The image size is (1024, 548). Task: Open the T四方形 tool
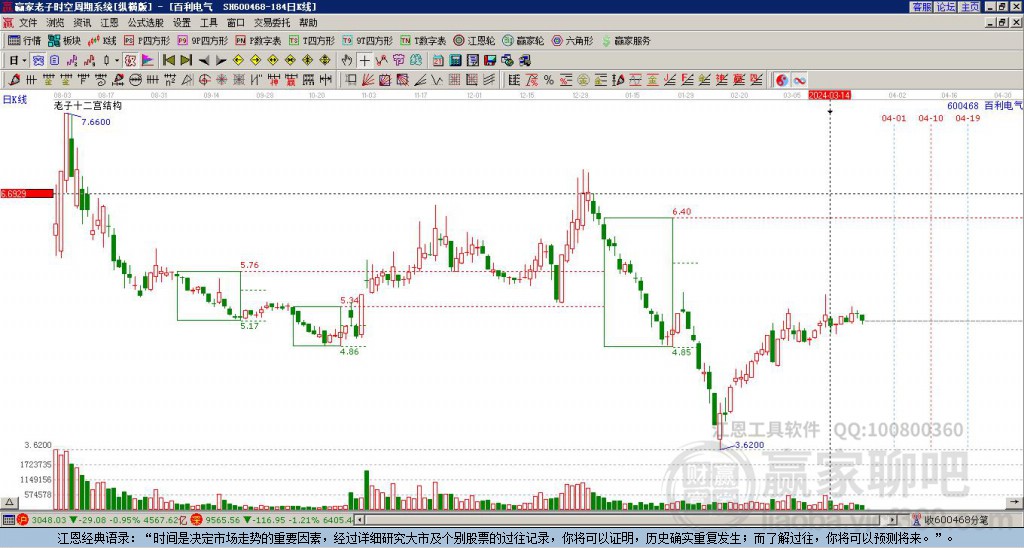pyautogui.click(x=312, y=40)
